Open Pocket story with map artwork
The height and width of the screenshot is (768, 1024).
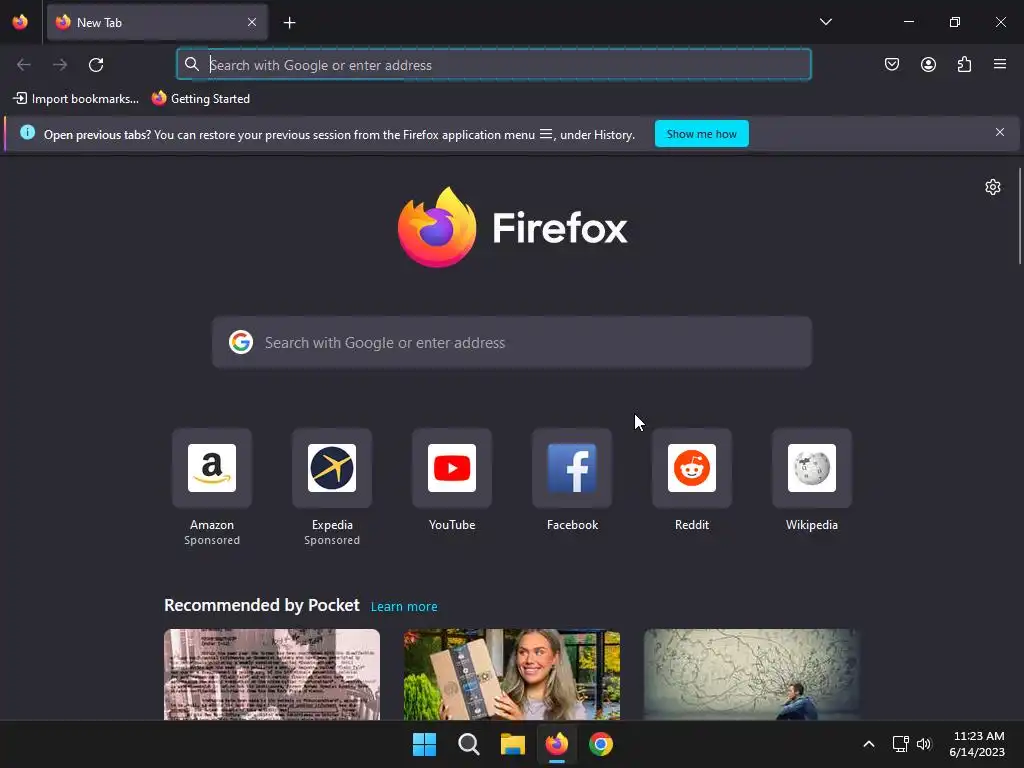coord(751,675)
